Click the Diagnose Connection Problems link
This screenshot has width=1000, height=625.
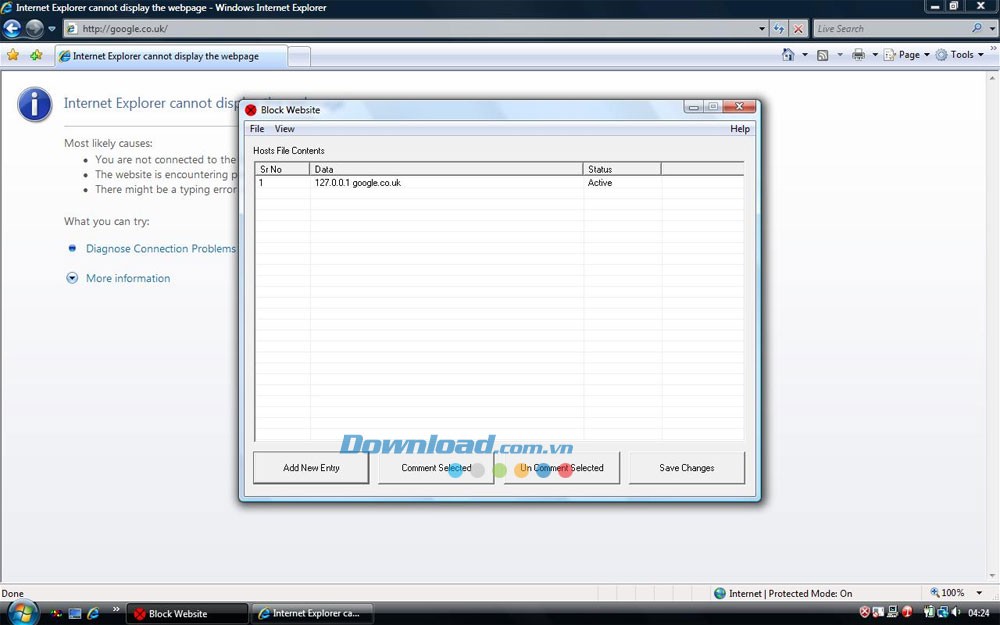pyautogui.click(x=160, y=248)
